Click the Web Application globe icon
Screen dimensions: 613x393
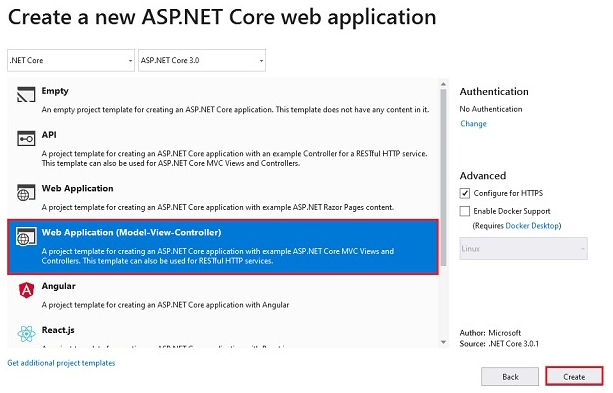(x=26, y=192)
